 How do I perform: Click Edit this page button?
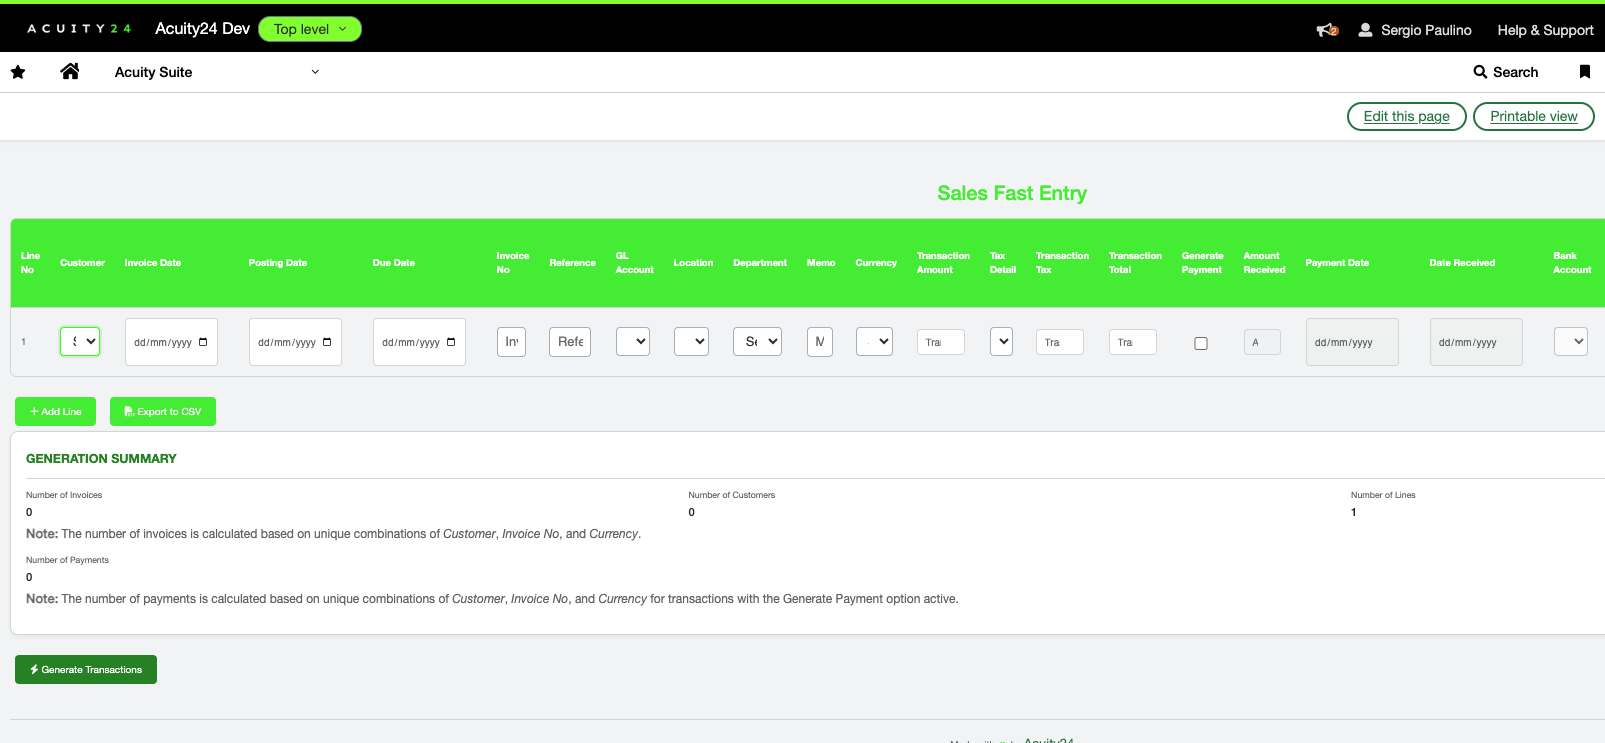[1407, 116]
